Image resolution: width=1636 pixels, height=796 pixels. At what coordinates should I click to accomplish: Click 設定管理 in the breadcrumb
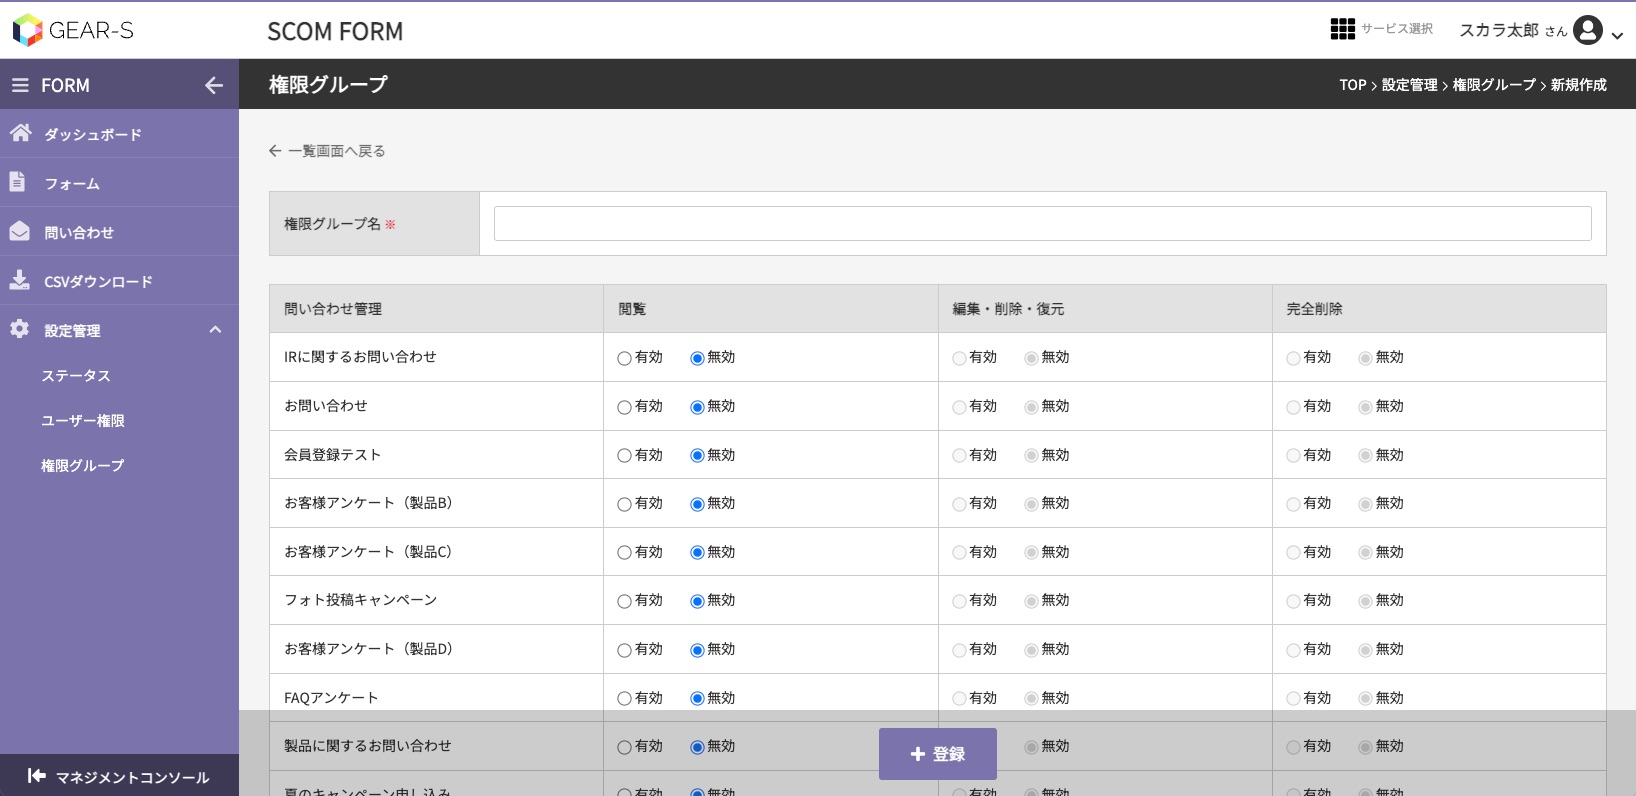pos(1409,85)
